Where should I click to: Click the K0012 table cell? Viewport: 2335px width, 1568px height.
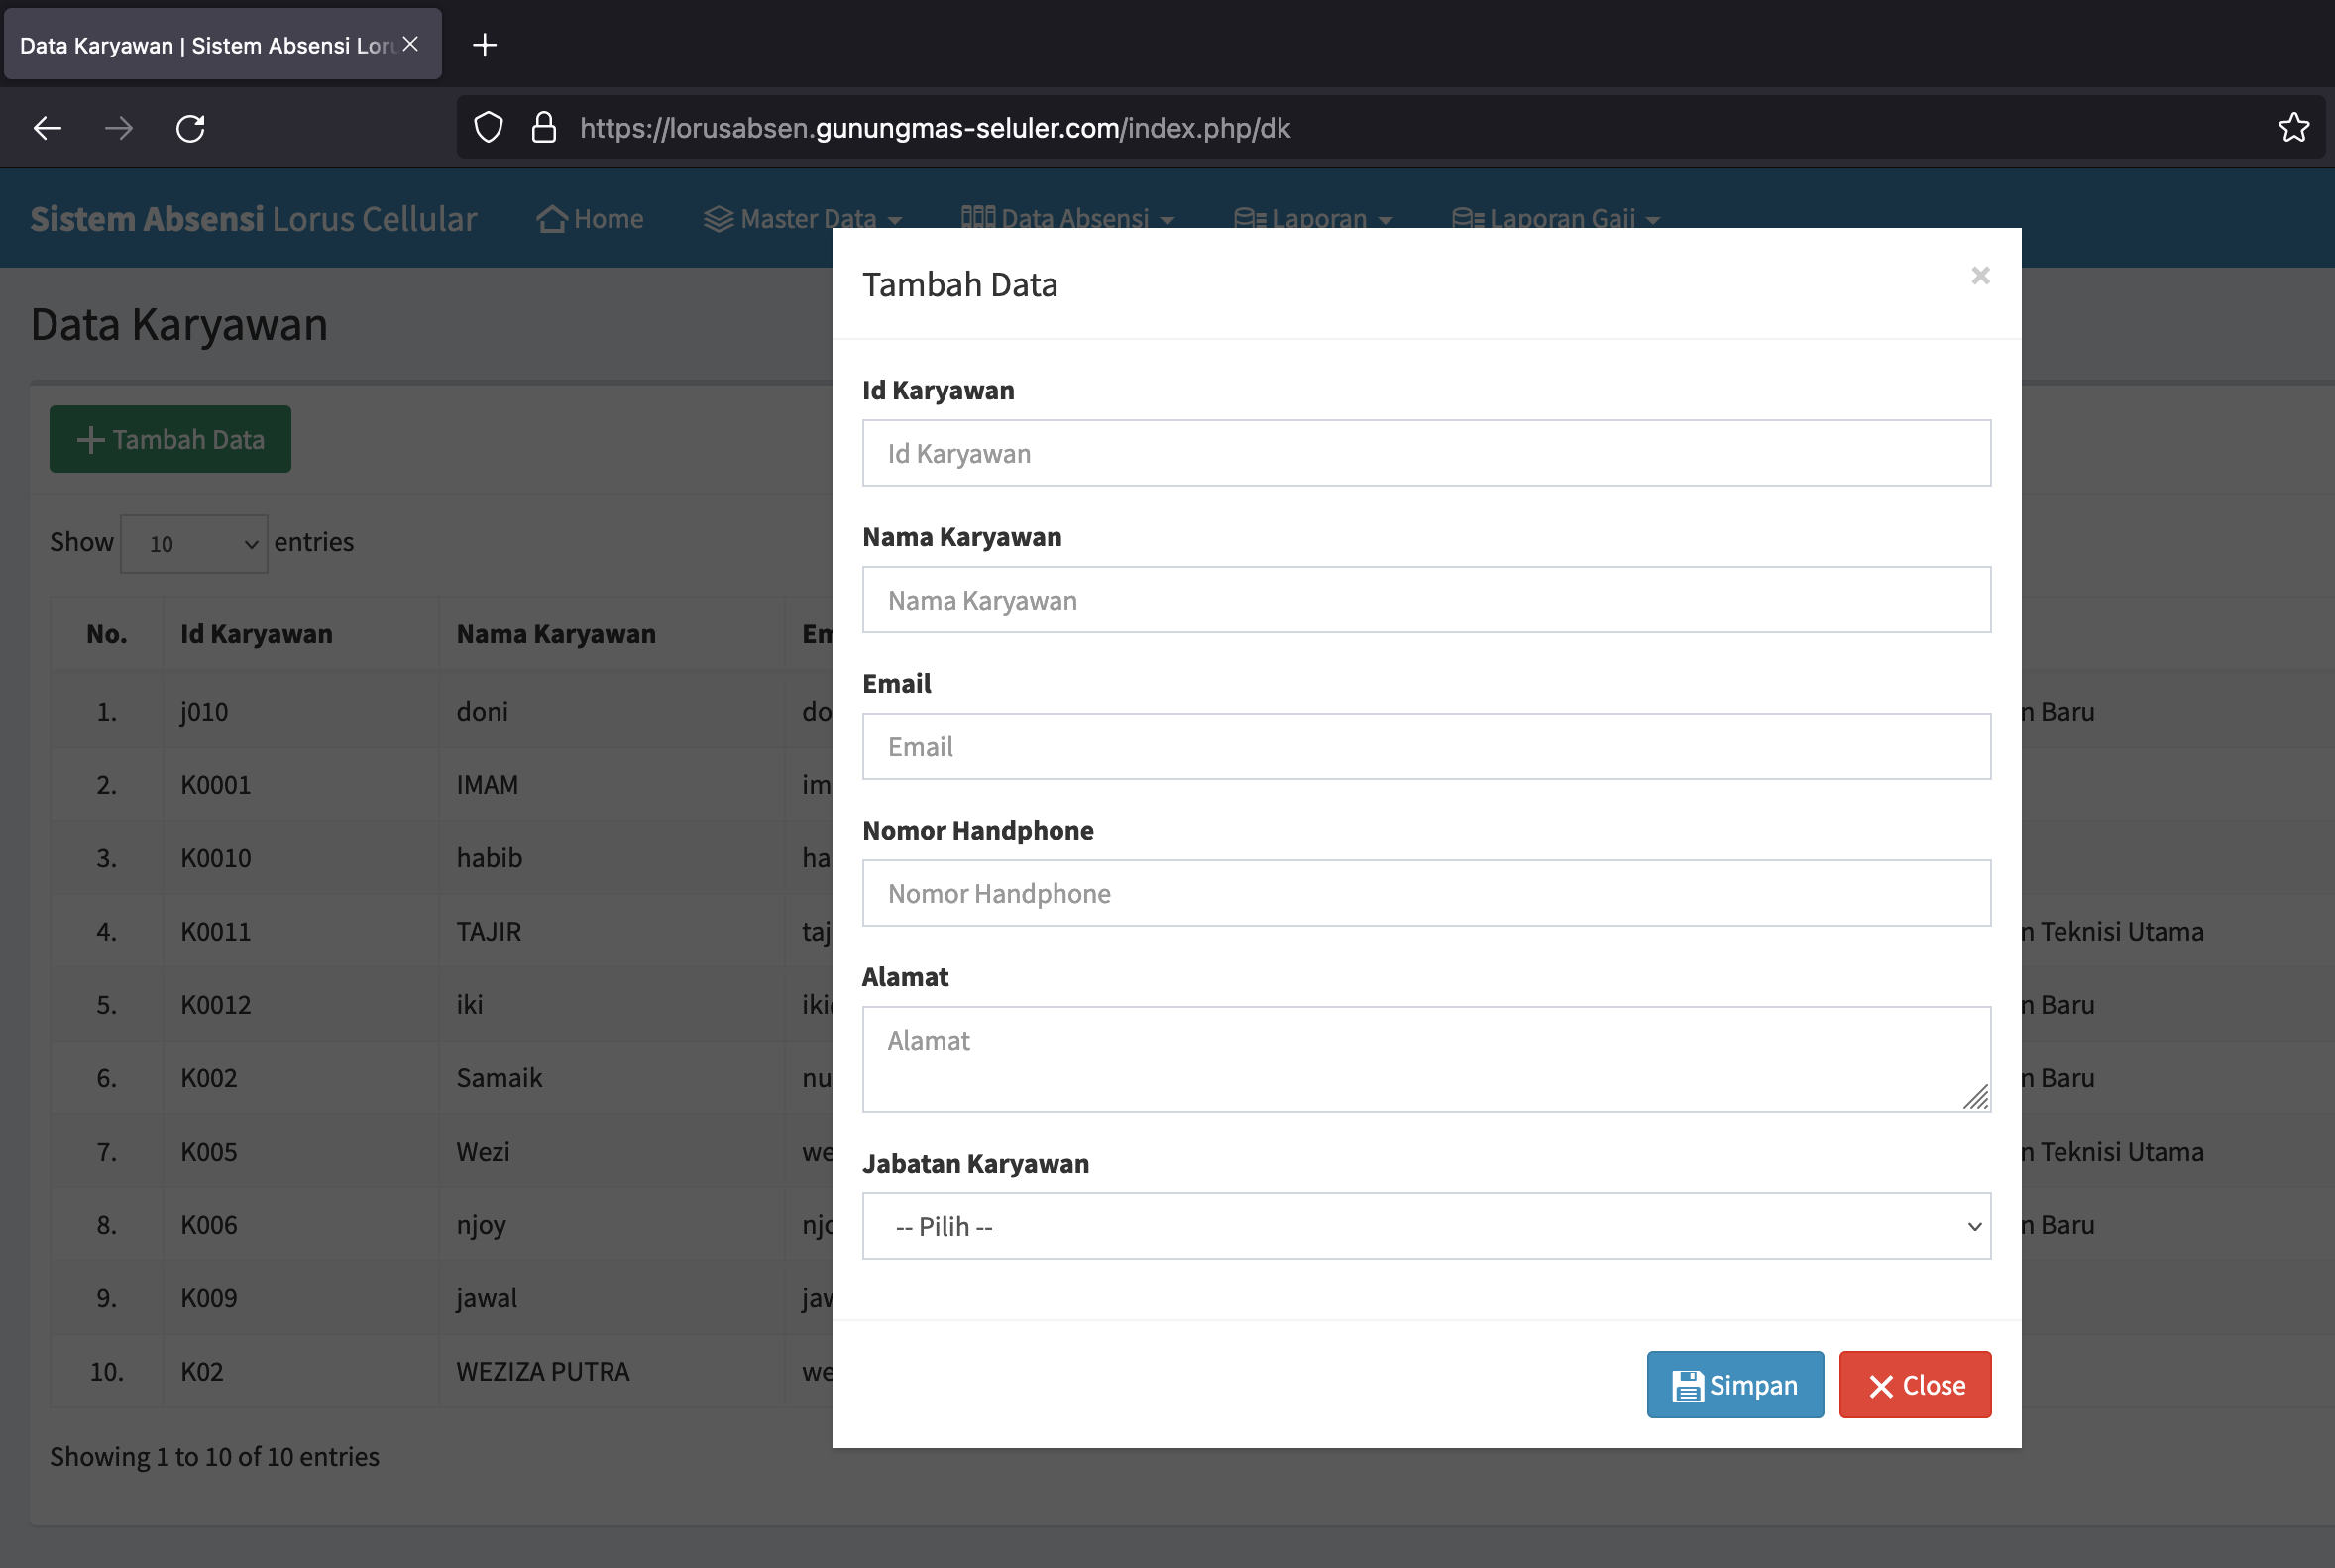[300, 1004]
